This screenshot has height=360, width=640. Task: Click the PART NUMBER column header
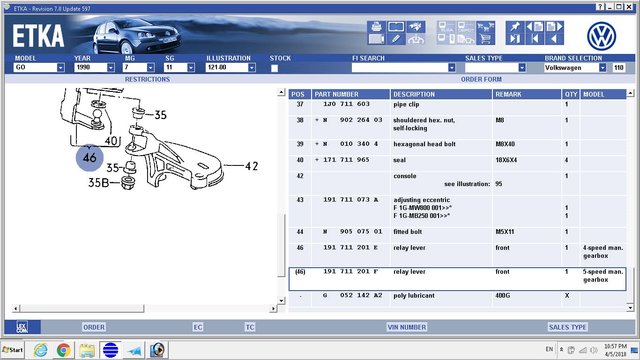coord(351,94)
